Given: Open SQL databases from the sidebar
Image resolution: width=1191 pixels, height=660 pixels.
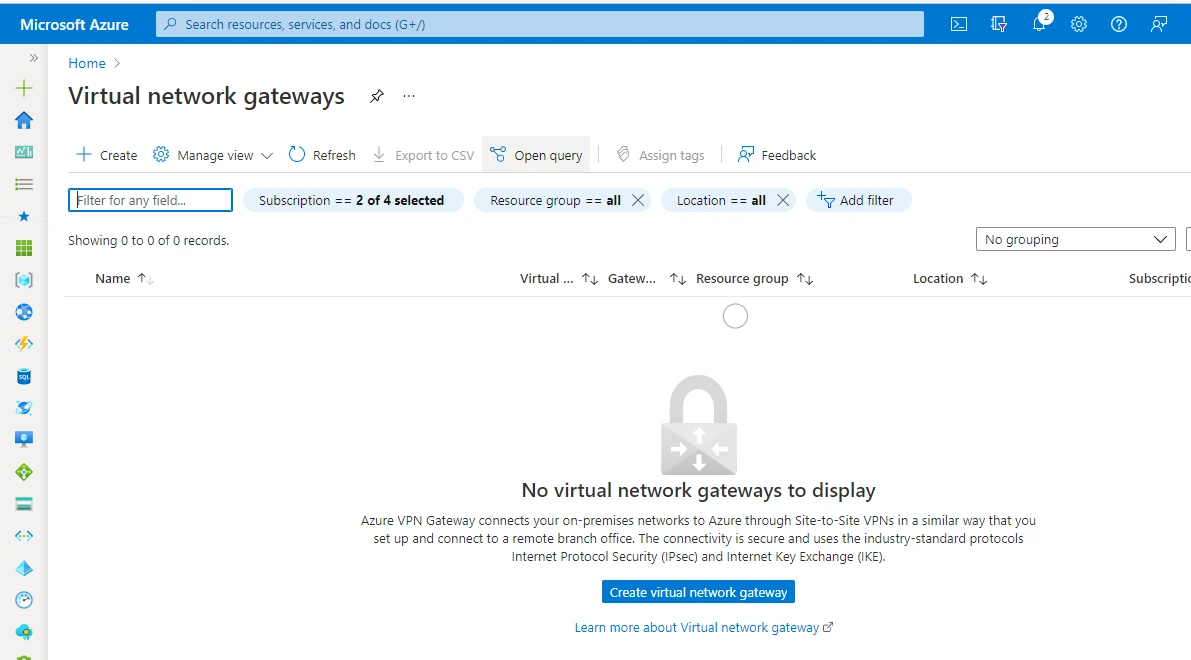Looking at the screenshot, I should 23,375.
